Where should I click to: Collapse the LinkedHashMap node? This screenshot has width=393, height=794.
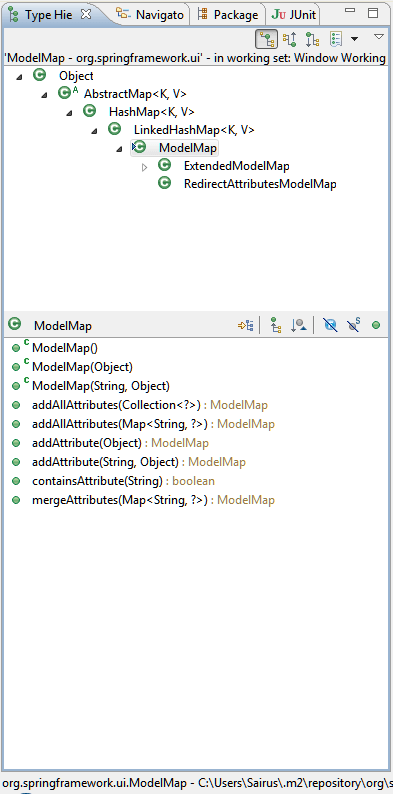point(94,132)
